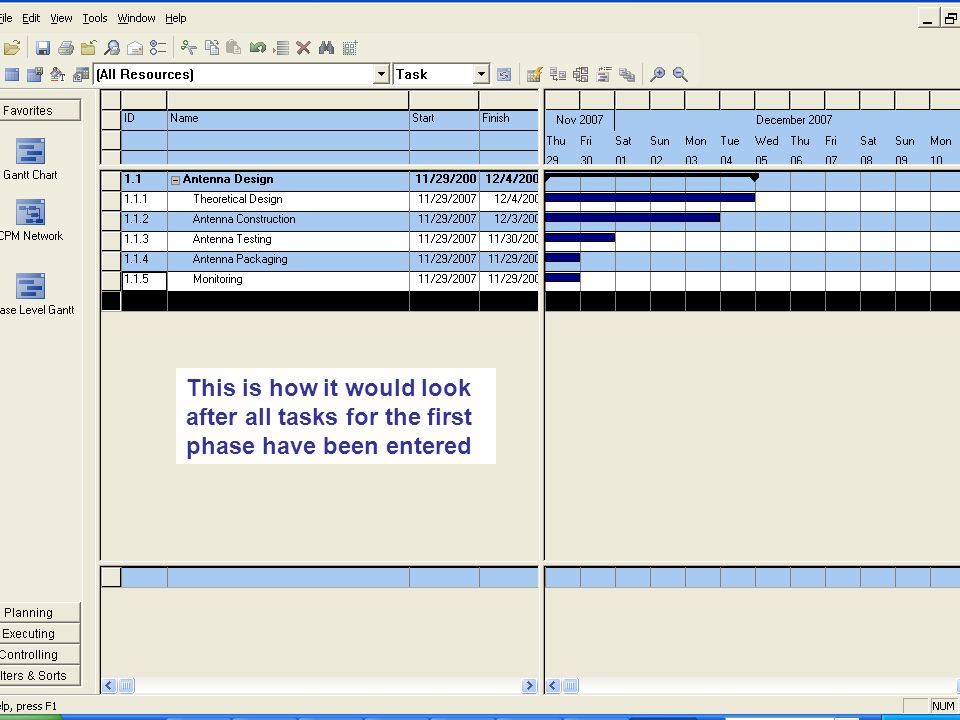Click the Start column header

click(444, 118)
